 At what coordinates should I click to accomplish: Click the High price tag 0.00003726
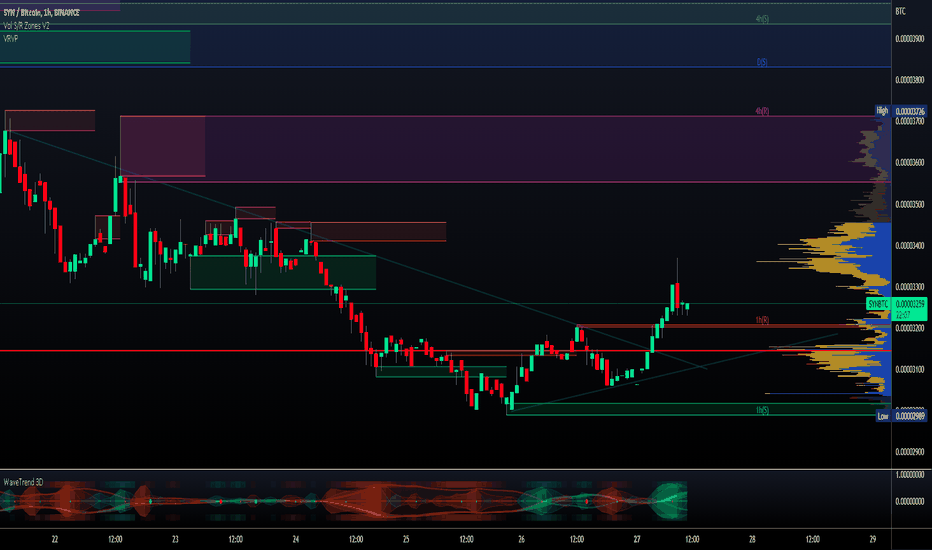901,111
